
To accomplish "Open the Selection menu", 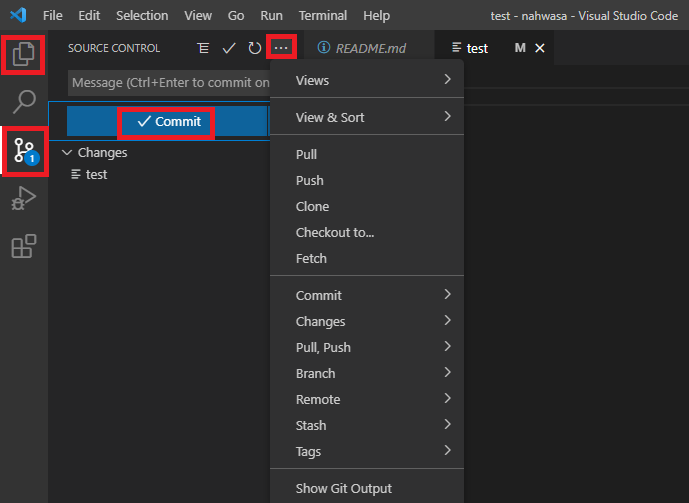I will point(142,15).
